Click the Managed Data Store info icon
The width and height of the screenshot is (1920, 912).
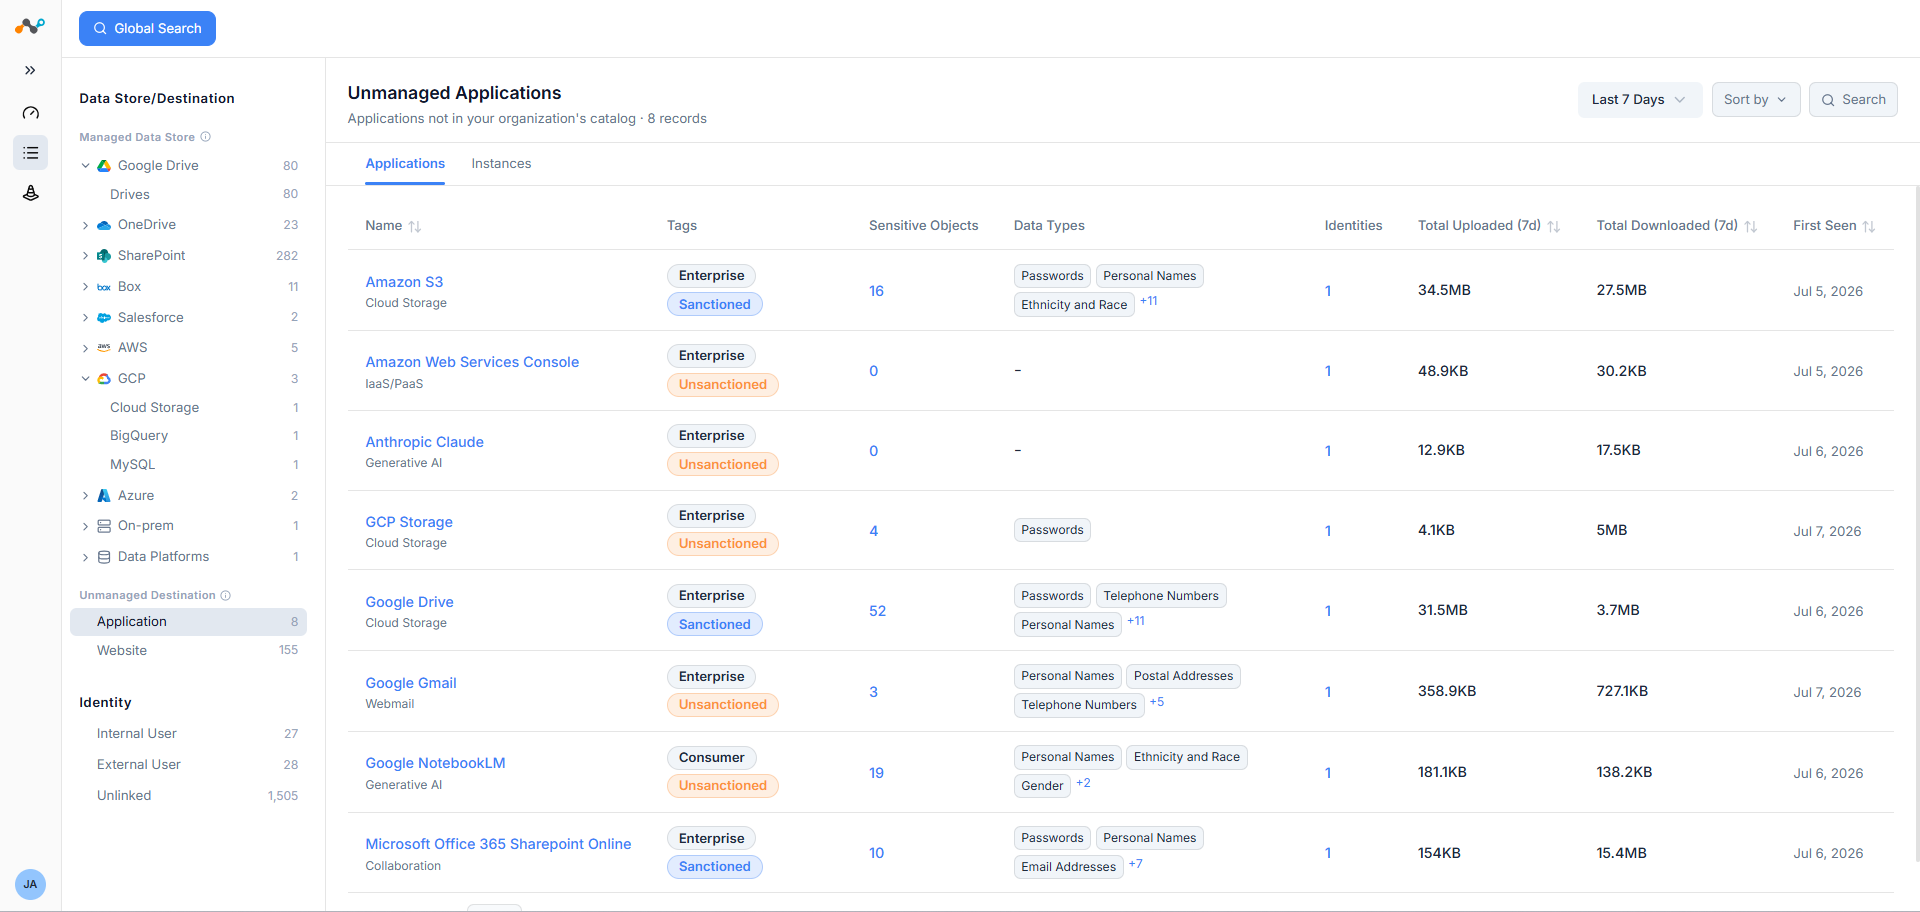tap(205, 137)
